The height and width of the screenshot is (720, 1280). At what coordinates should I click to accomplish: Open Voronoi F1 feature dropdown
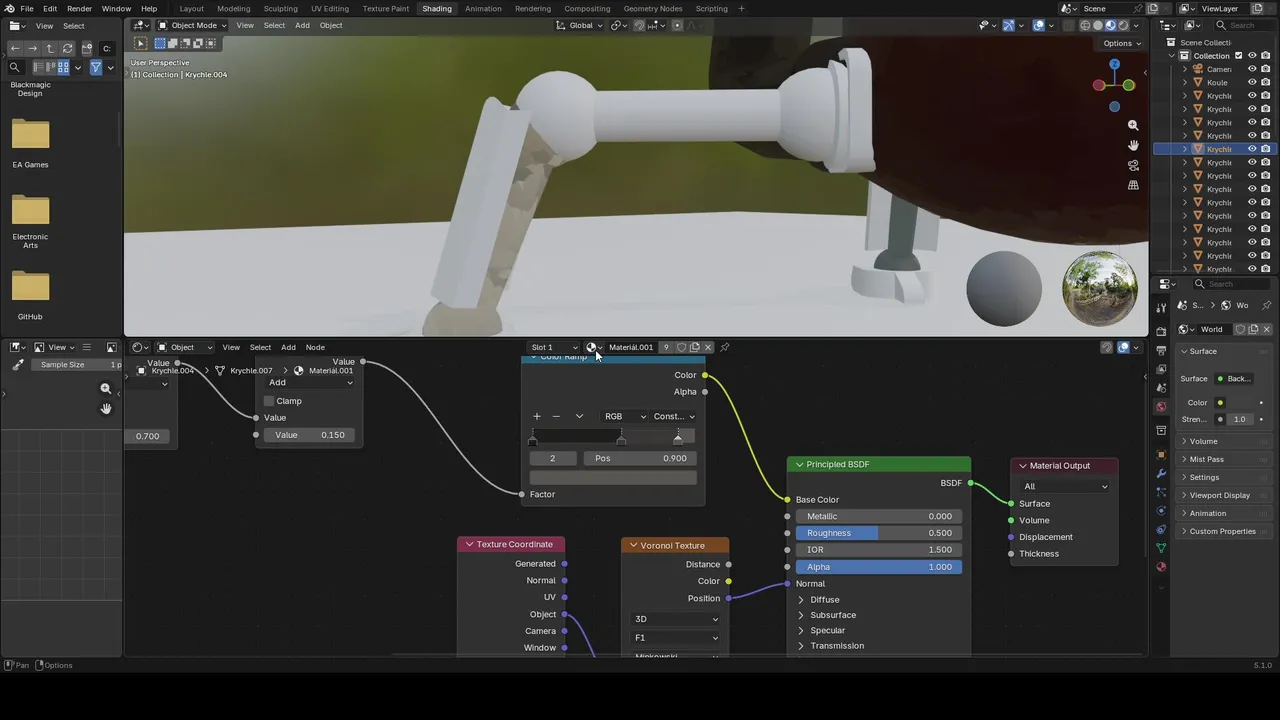coord(675,638)
